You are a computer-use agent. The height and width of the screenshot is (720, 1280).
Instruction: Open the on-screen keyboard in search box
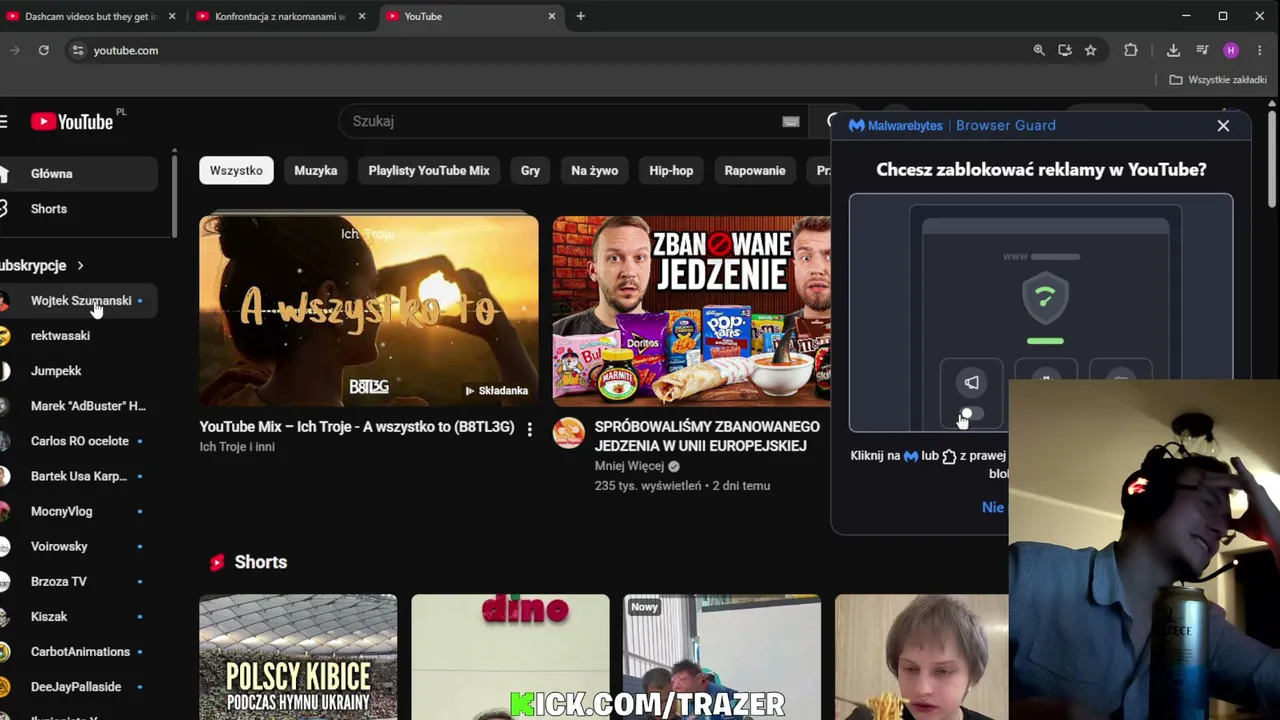[791, 121]
